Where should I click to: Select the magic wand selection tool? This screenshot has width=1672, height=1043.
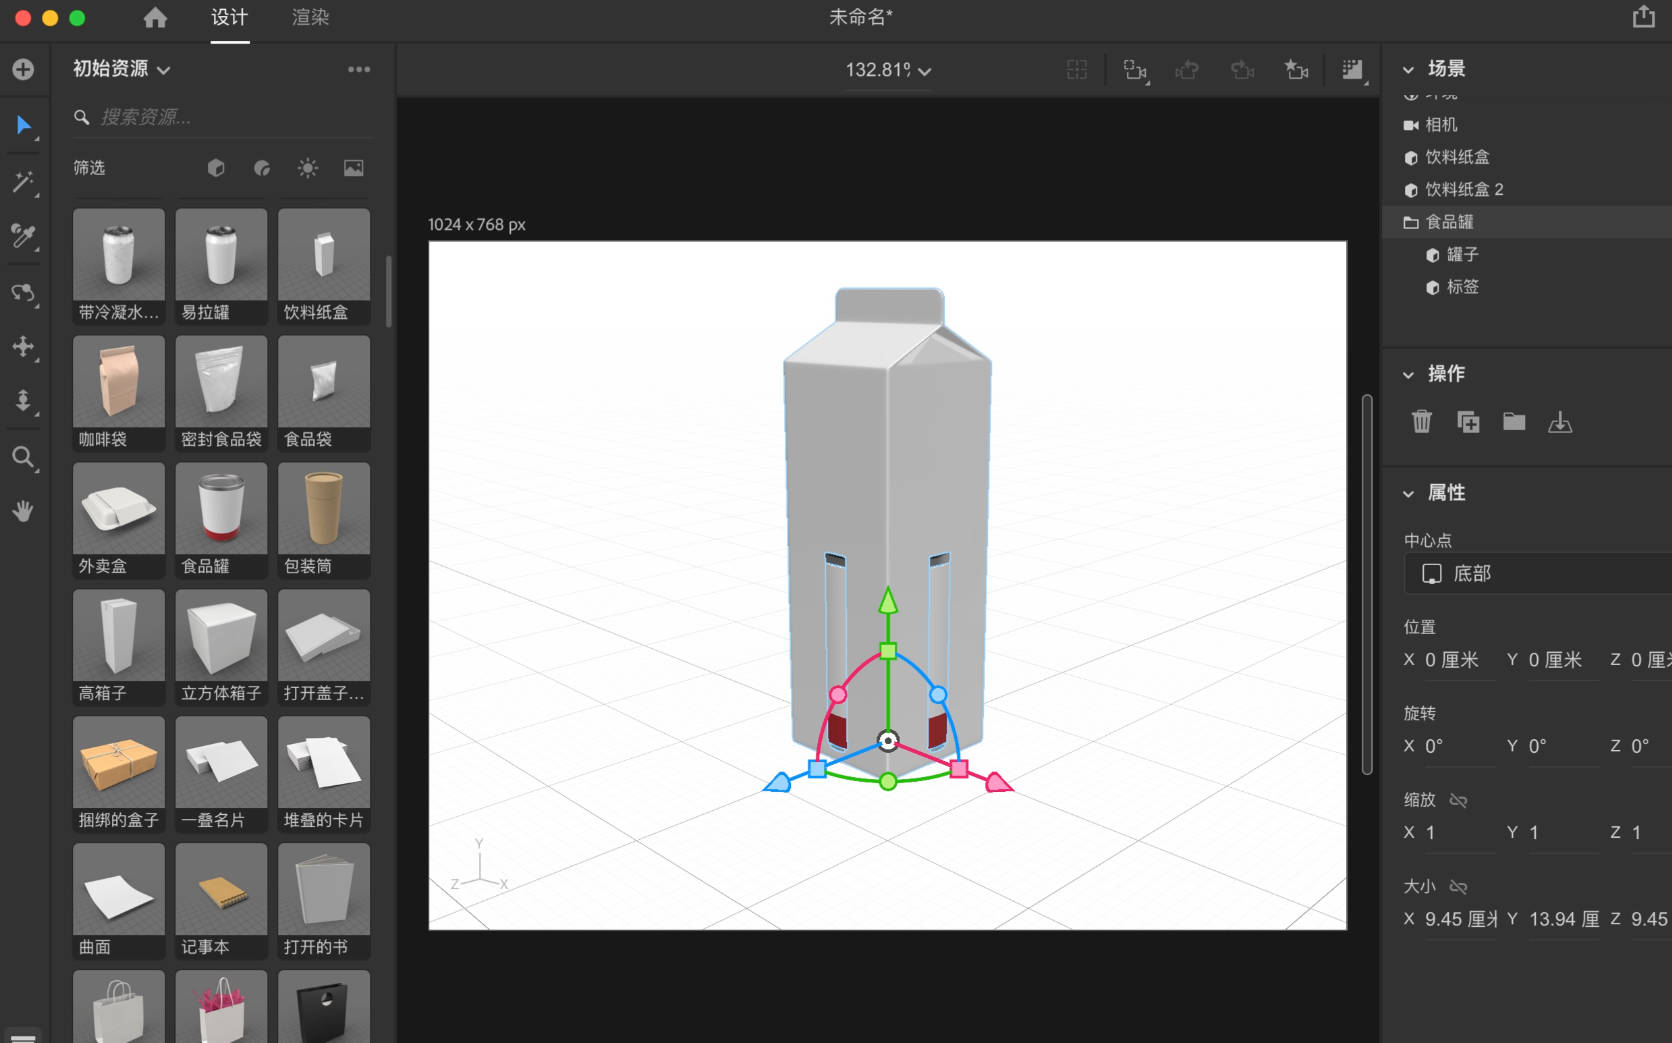click(x=24, y=182)
